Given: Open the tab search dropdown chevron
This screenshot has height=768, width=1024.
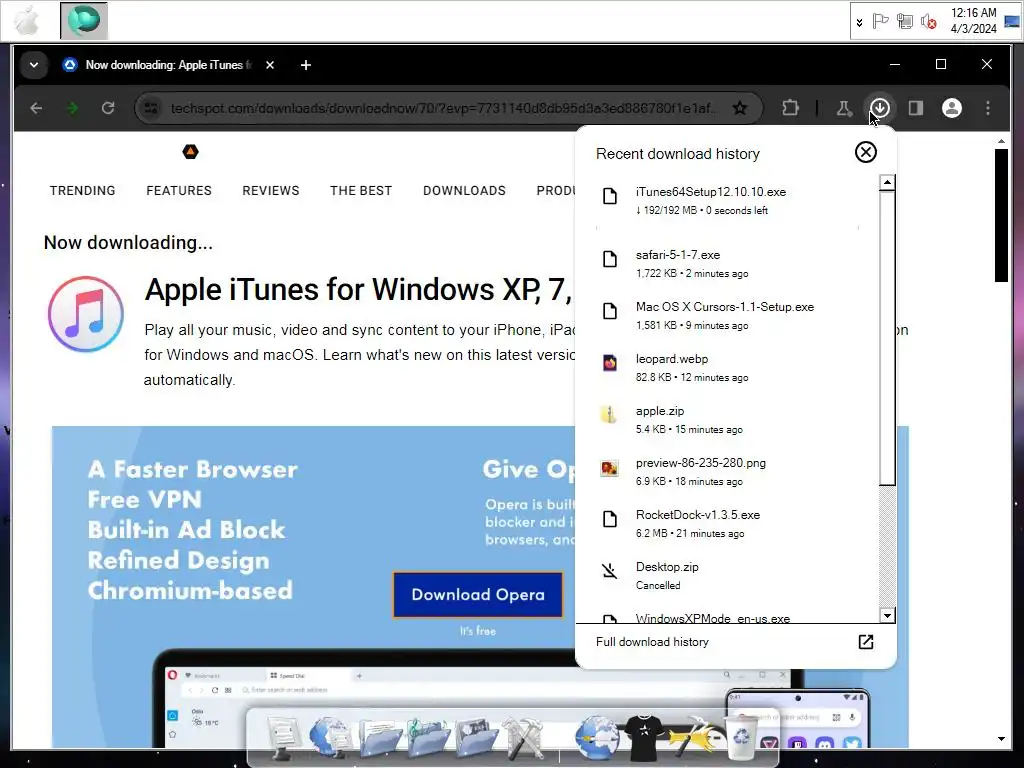Looking at the screenshot, I should pyautogui.click(x=34, y=65).
